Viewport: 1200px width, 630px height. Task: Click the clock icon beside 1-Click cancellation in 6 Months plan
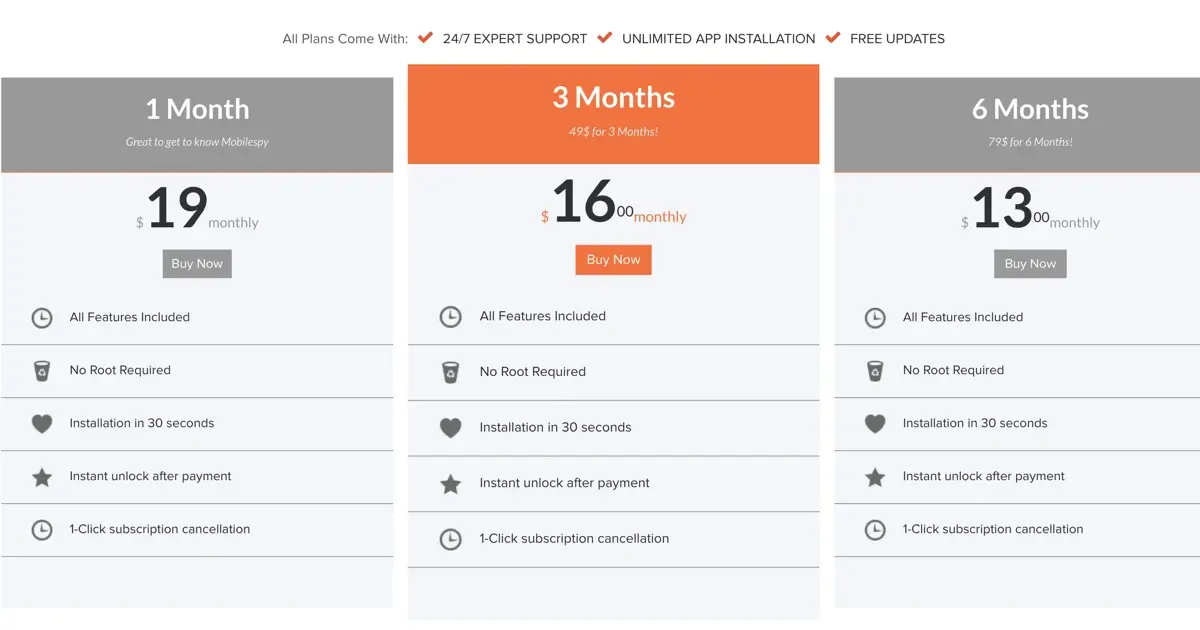coord(875,530)
